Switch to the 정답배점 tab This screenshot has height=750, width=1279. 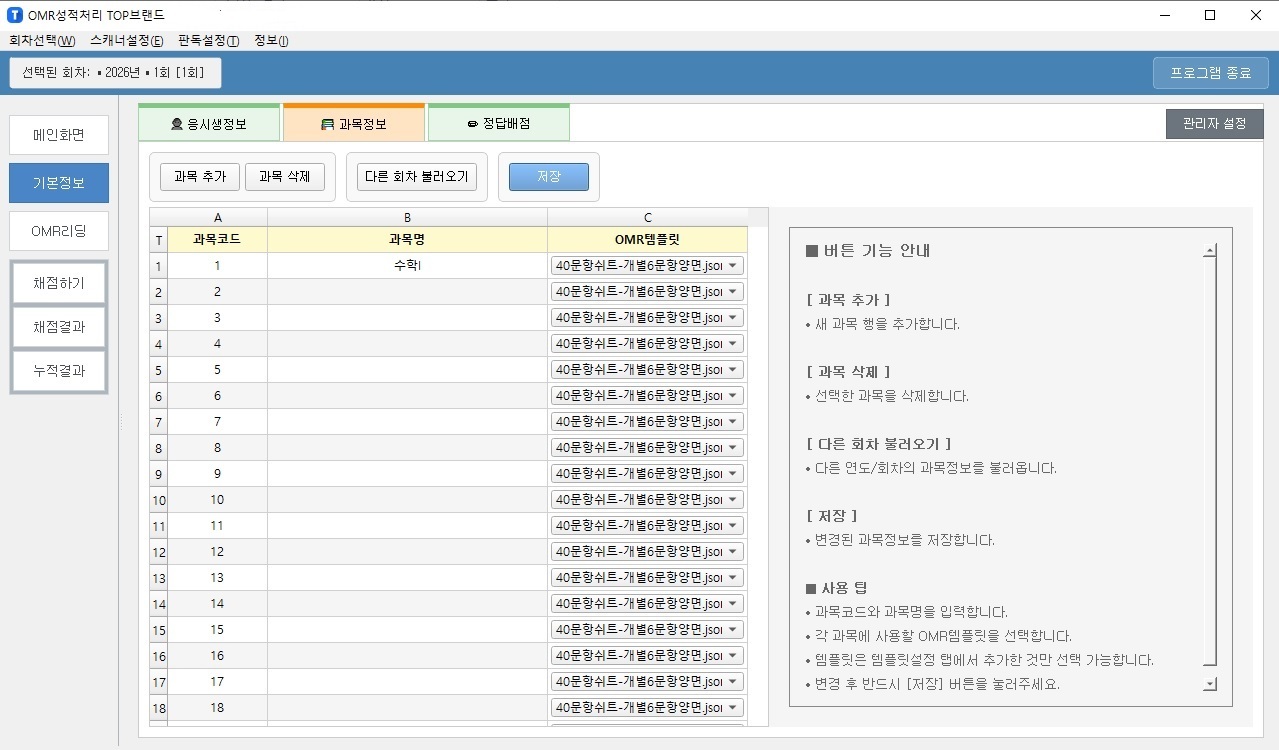(498, 124)
